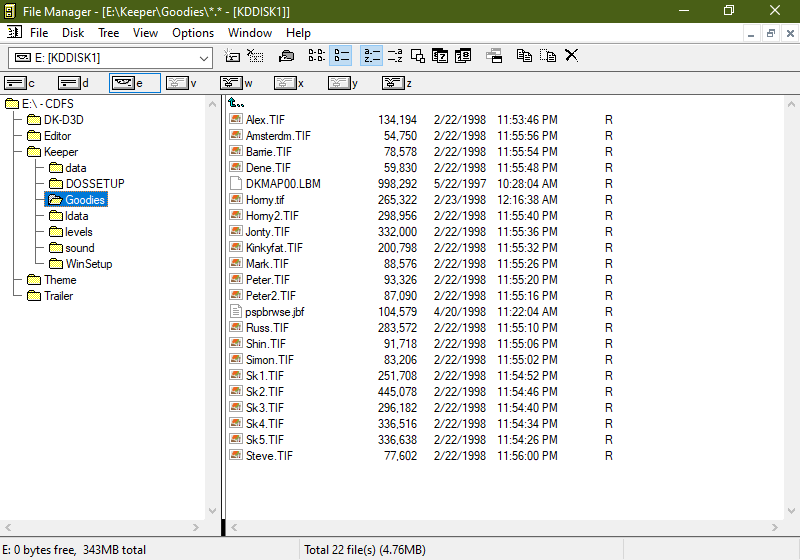The image size is (800, 560).
Task: Click the folder icon next to Trailer
Action: (x=34, y=296)
